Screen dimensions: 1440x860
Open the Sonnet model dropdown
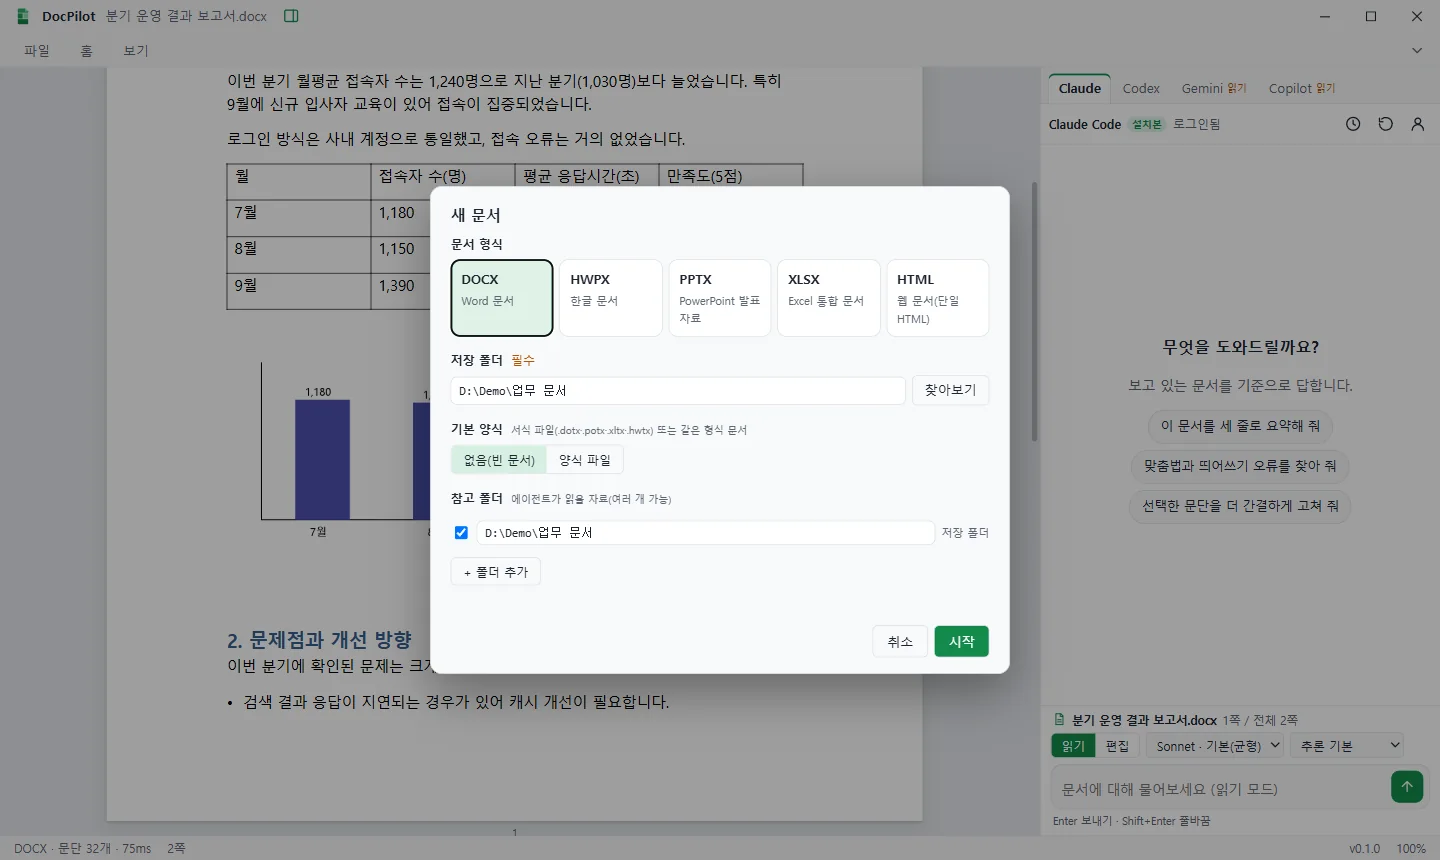(1217, 746)
